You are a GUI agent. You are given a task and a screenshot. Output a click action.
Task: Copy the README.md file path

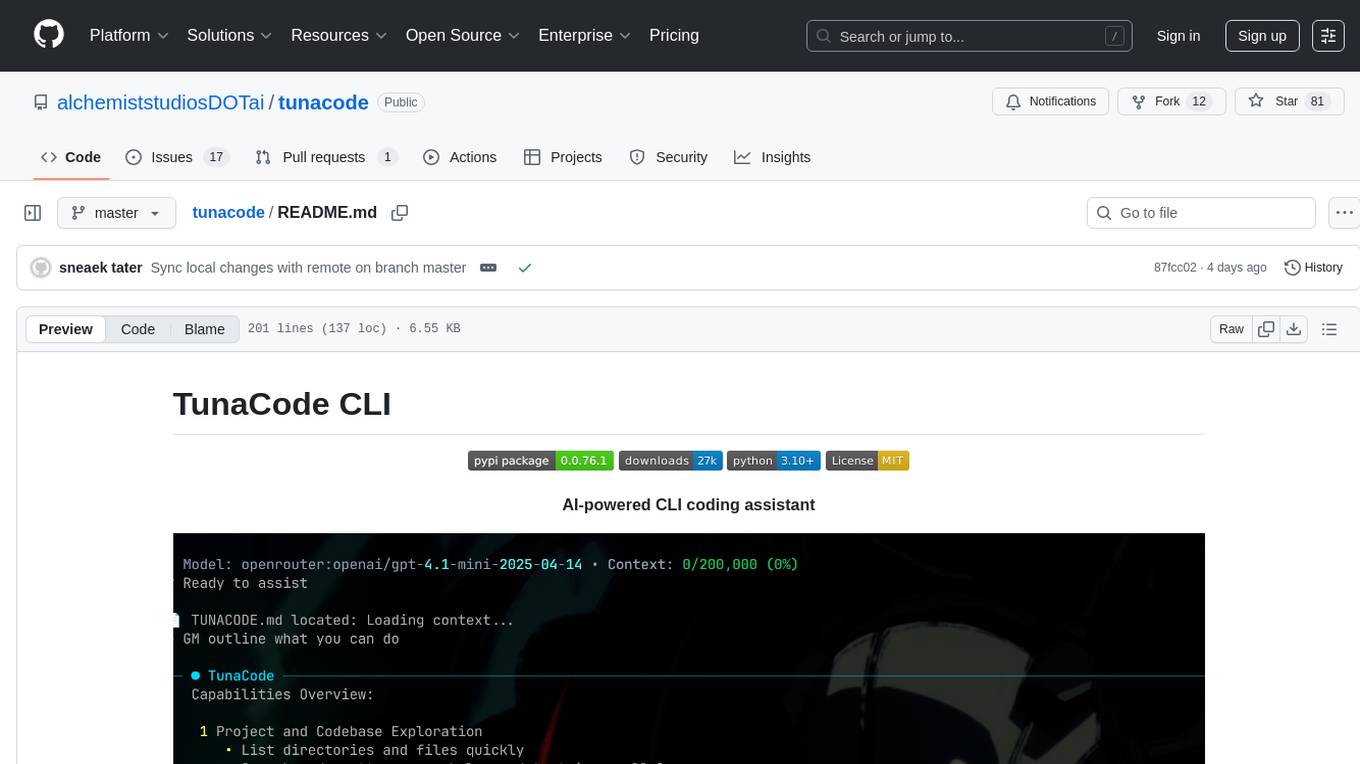(x=400, y=213)
